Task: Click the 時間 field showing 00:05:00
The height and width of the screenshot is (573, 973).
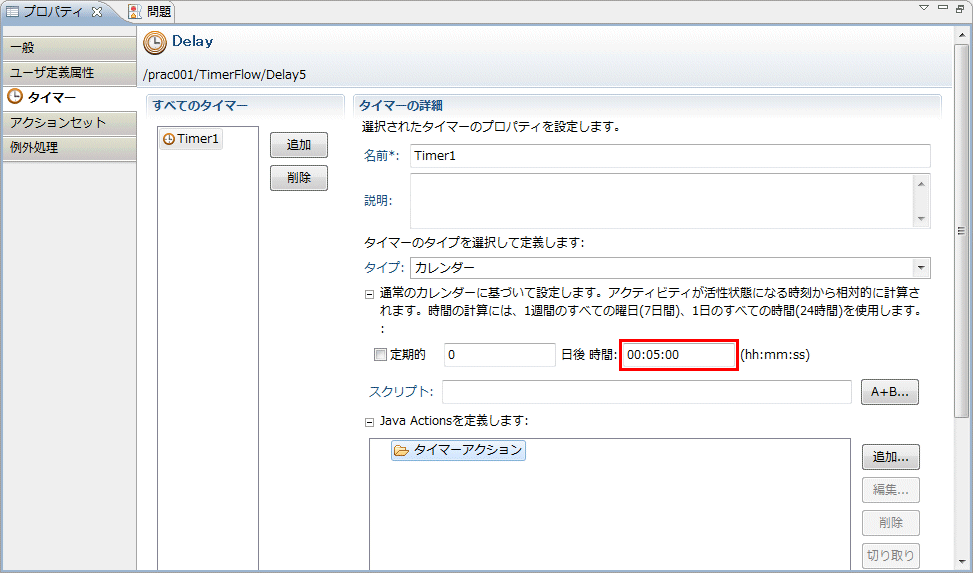Action: (x=678, y=355)
